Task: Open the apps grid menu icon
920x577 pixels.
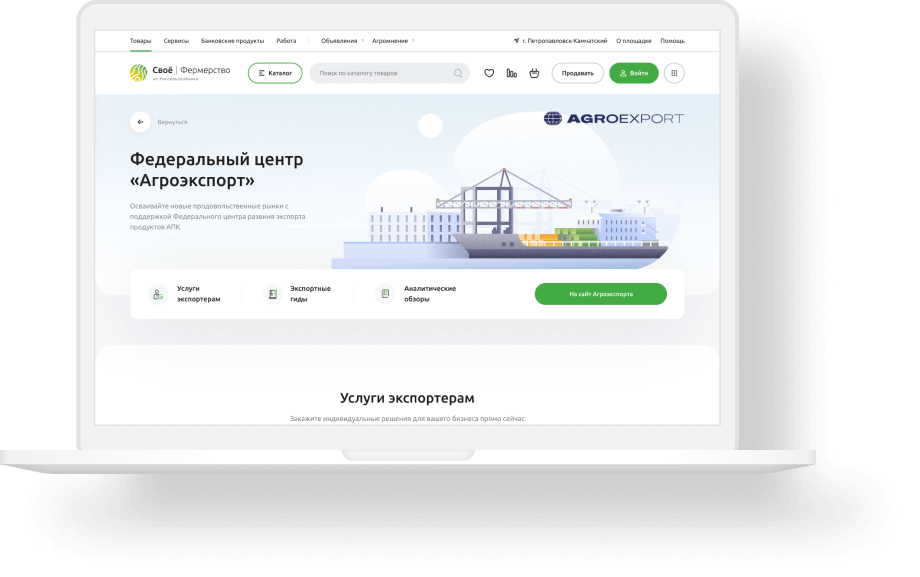Action: coord(674,73)
